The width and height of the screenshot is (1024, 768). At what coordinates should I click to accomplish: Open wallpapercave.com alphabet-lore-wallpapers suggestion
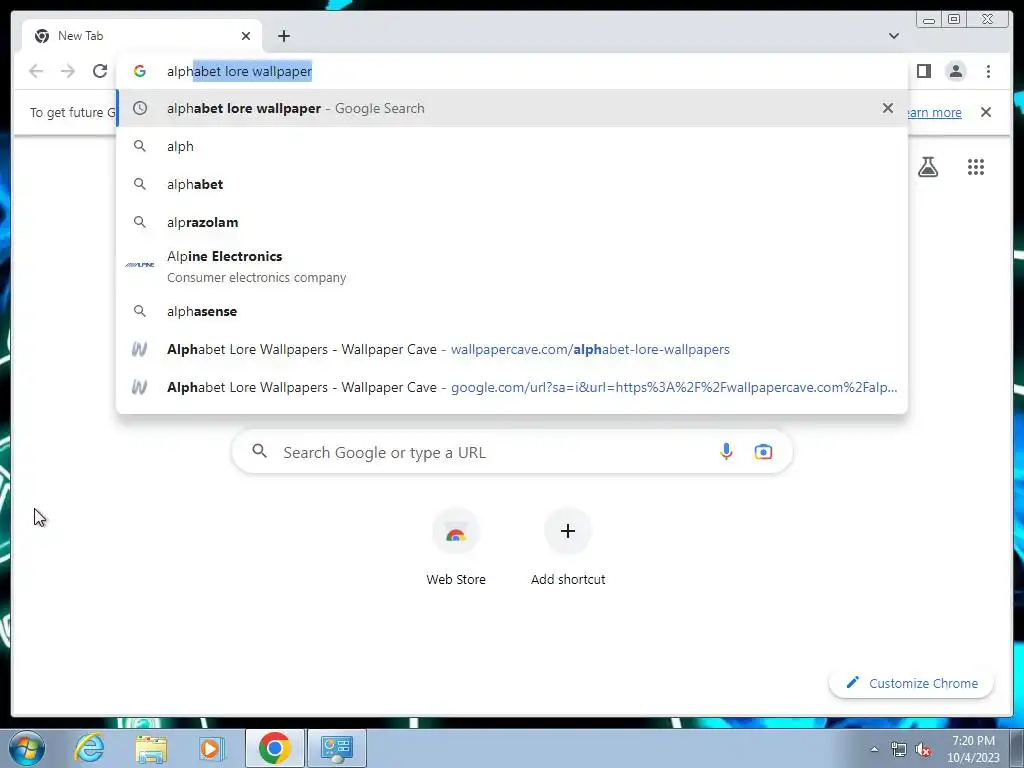(x=512, y=349)
